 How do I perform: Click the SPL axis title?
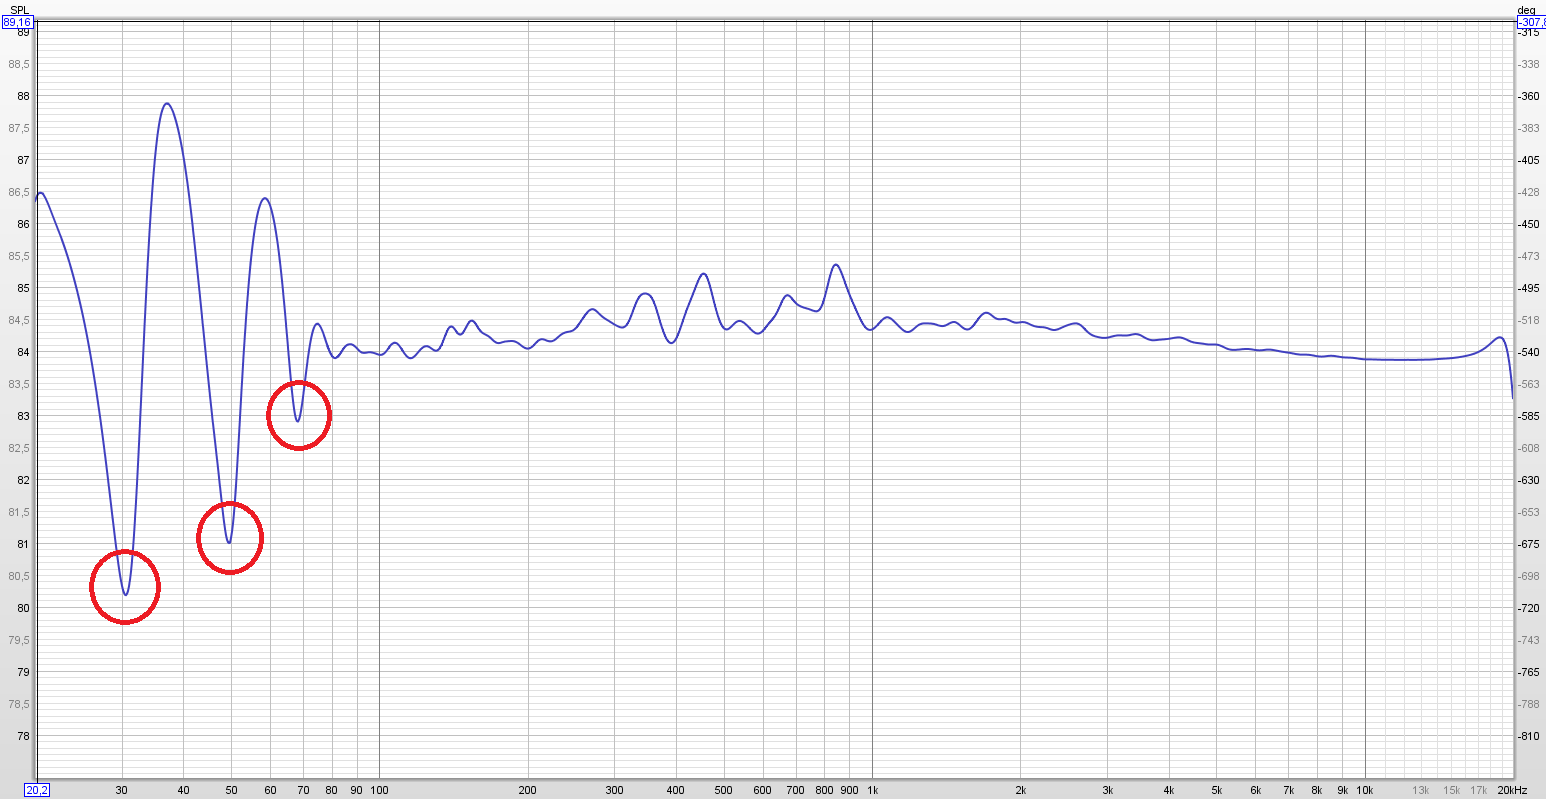[17, 9]
